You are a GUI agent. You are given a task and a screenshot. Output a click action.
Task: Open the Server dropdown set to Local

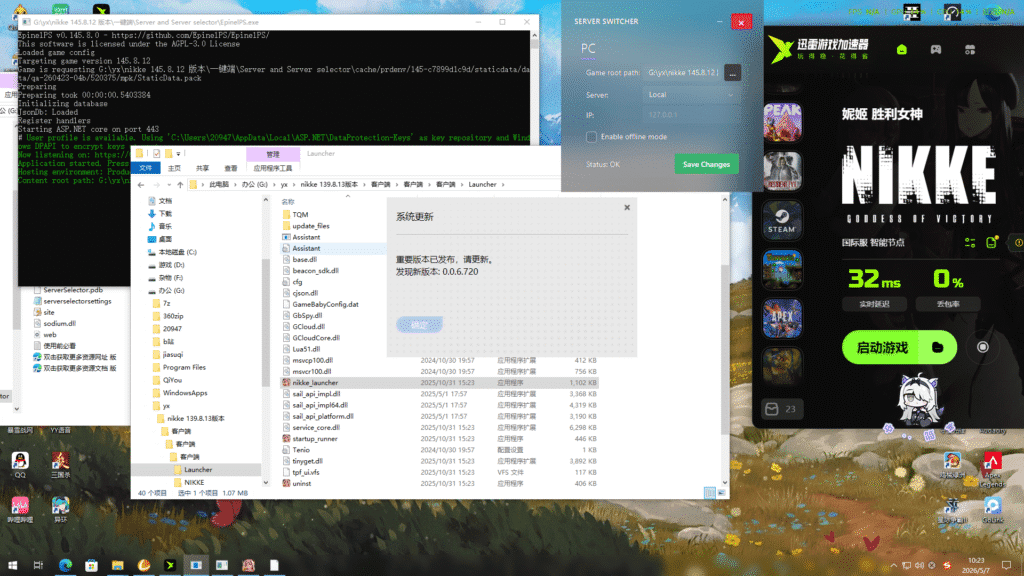pos(691,95)
